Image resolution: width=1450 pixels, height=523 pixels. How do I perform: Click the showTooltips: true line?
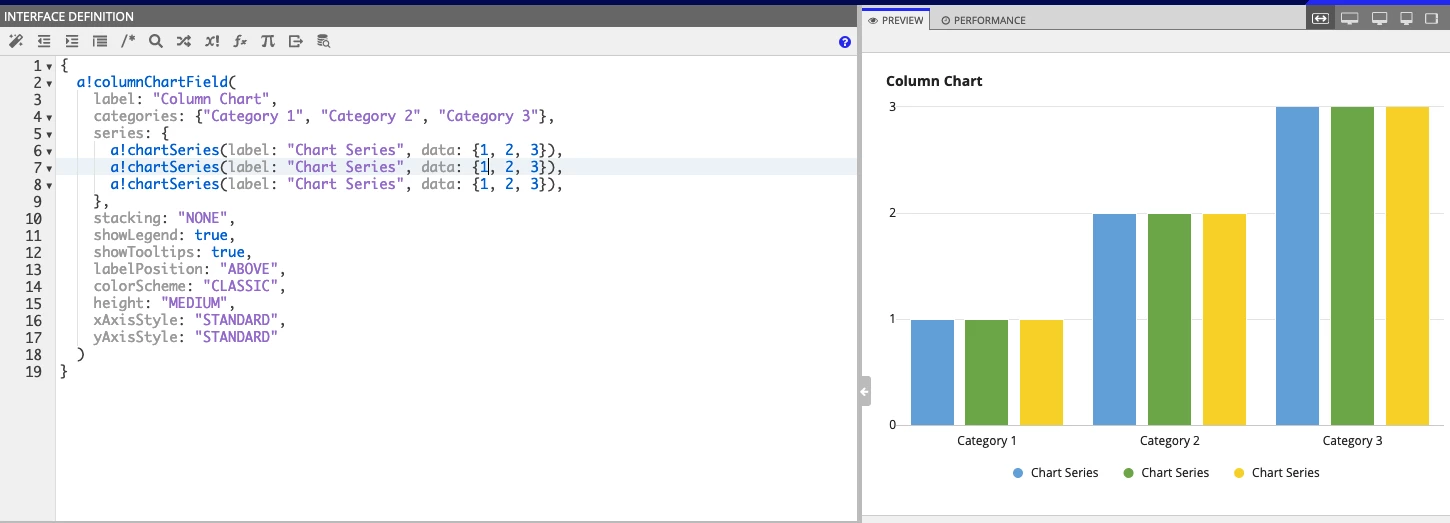(173, 252)
